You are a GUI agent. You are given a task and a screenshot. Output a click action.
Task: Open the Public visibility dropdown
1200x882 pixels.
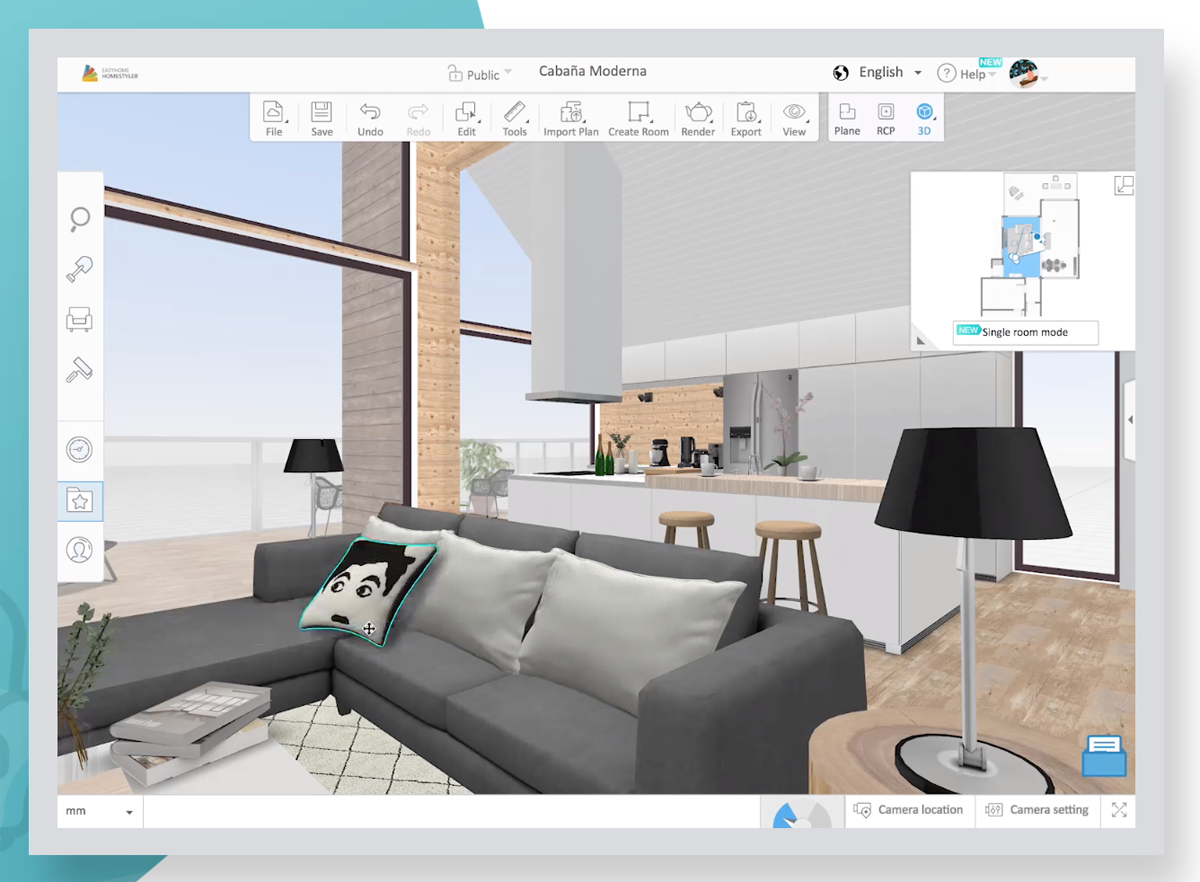[x=480, y=74]
